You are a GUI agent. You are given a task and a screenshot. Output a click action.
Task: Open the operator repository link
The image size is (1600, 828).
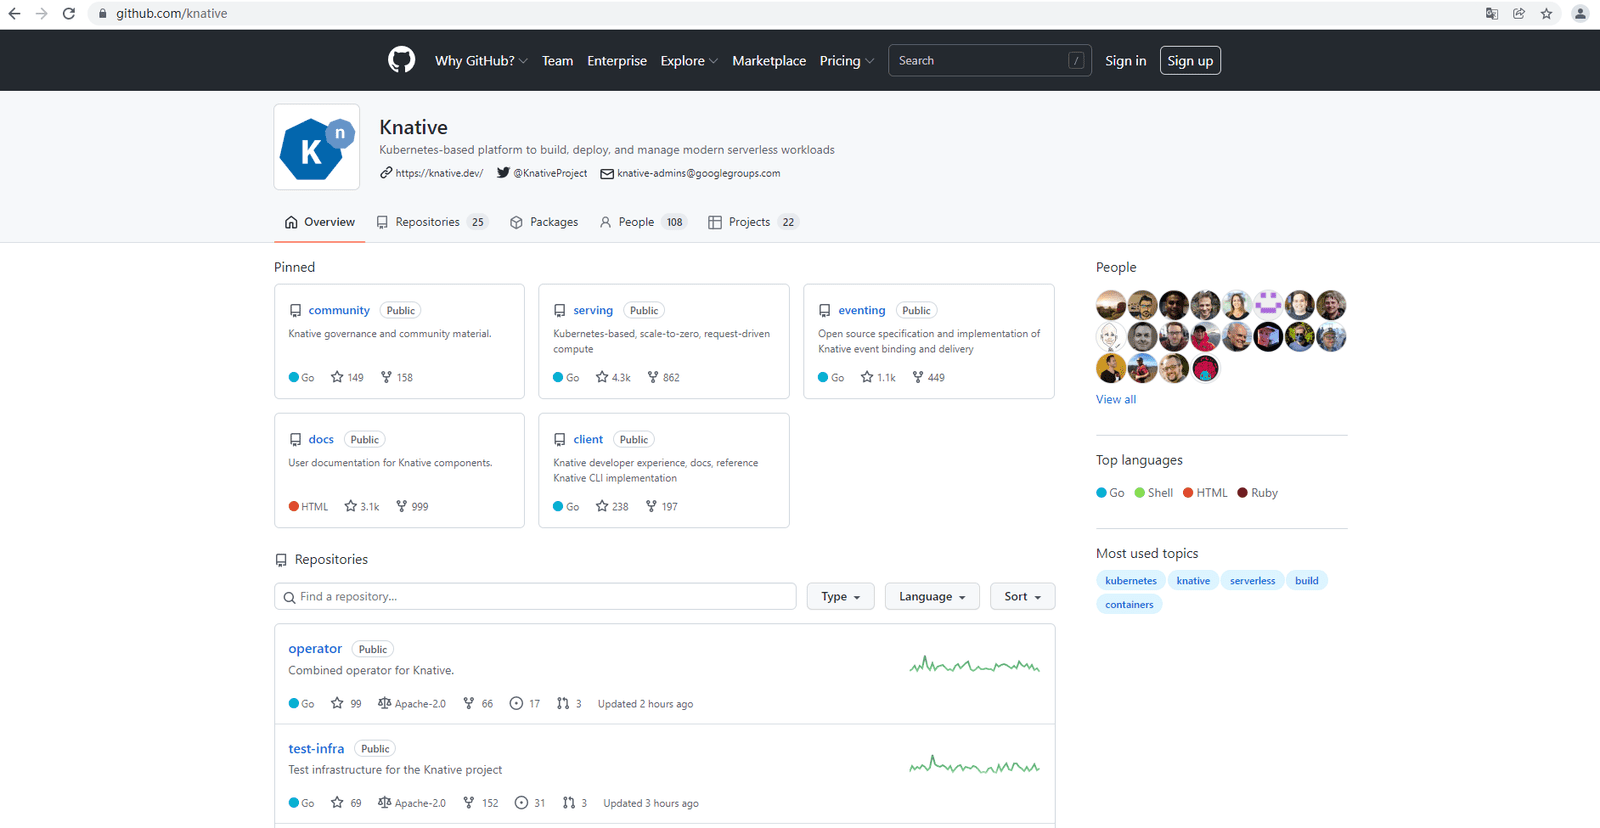tap(315, 649)
